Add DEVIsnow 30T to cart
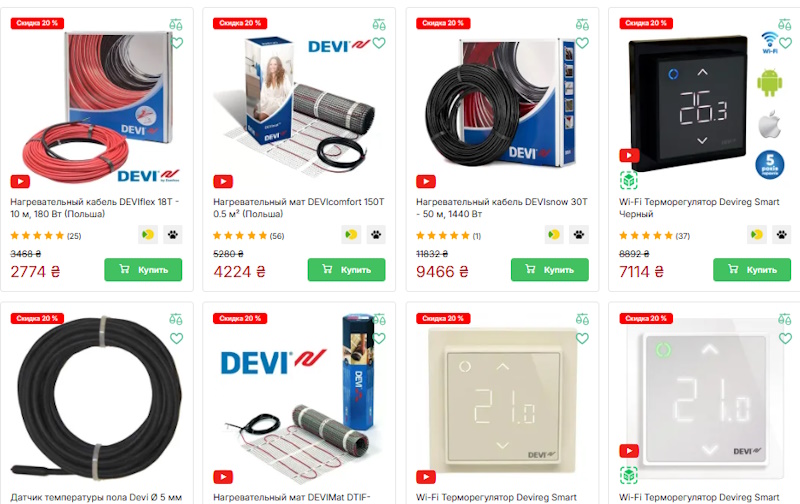The image size is (800, 504). click(549, 269)
